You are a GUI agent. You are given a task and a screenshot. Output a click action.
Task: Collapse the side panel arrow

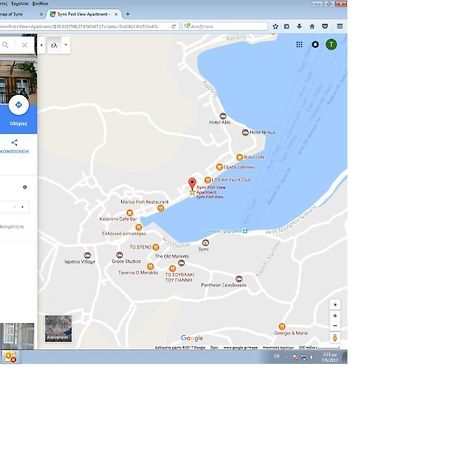click(41, 45)
